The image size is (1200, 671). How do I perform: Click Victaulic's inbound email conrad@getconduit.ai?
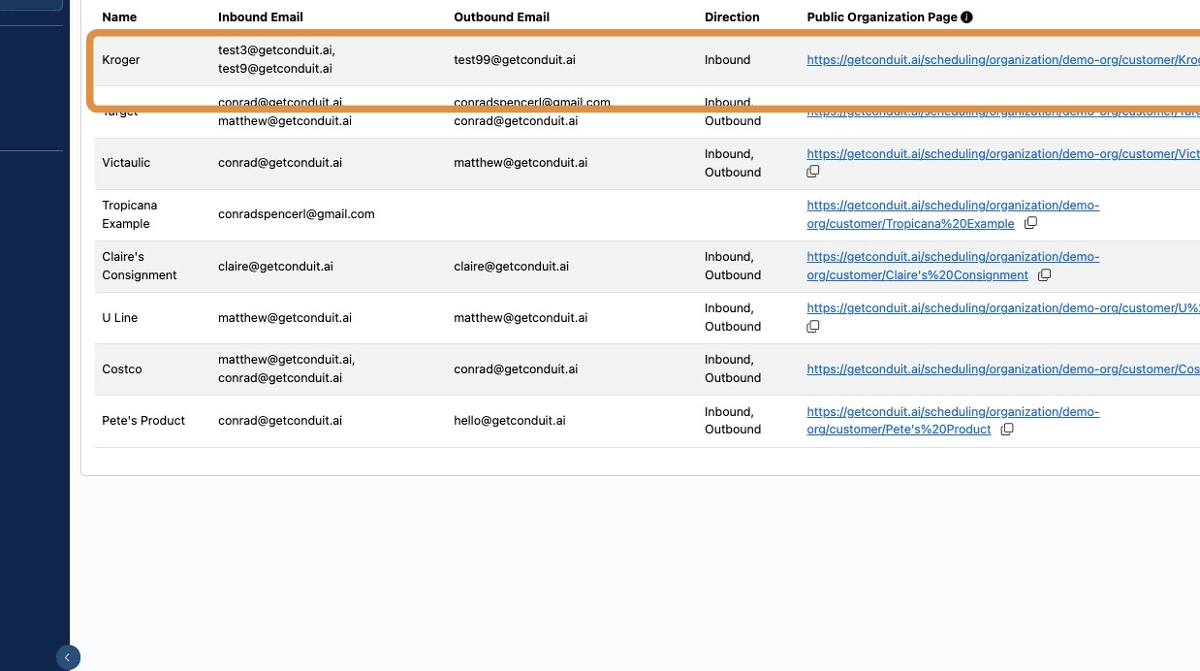280,162
